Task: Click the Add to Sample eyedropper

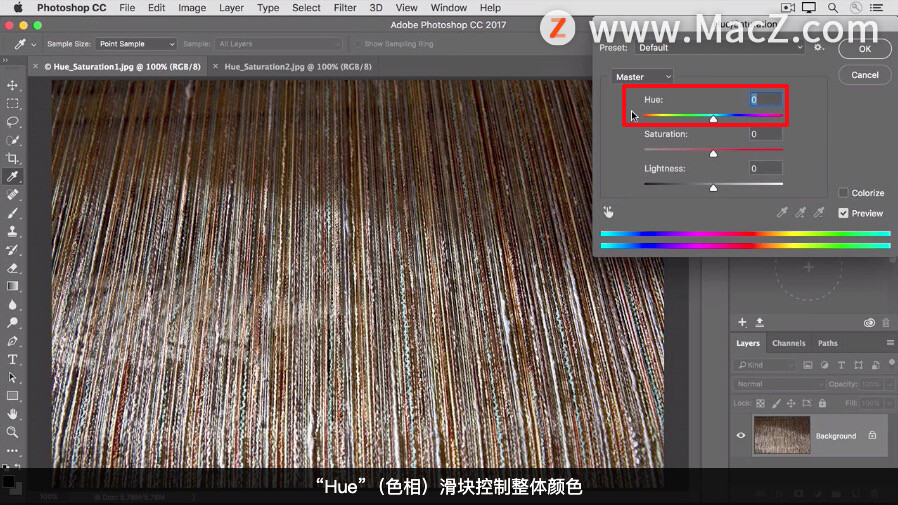Action: point(801,213)
